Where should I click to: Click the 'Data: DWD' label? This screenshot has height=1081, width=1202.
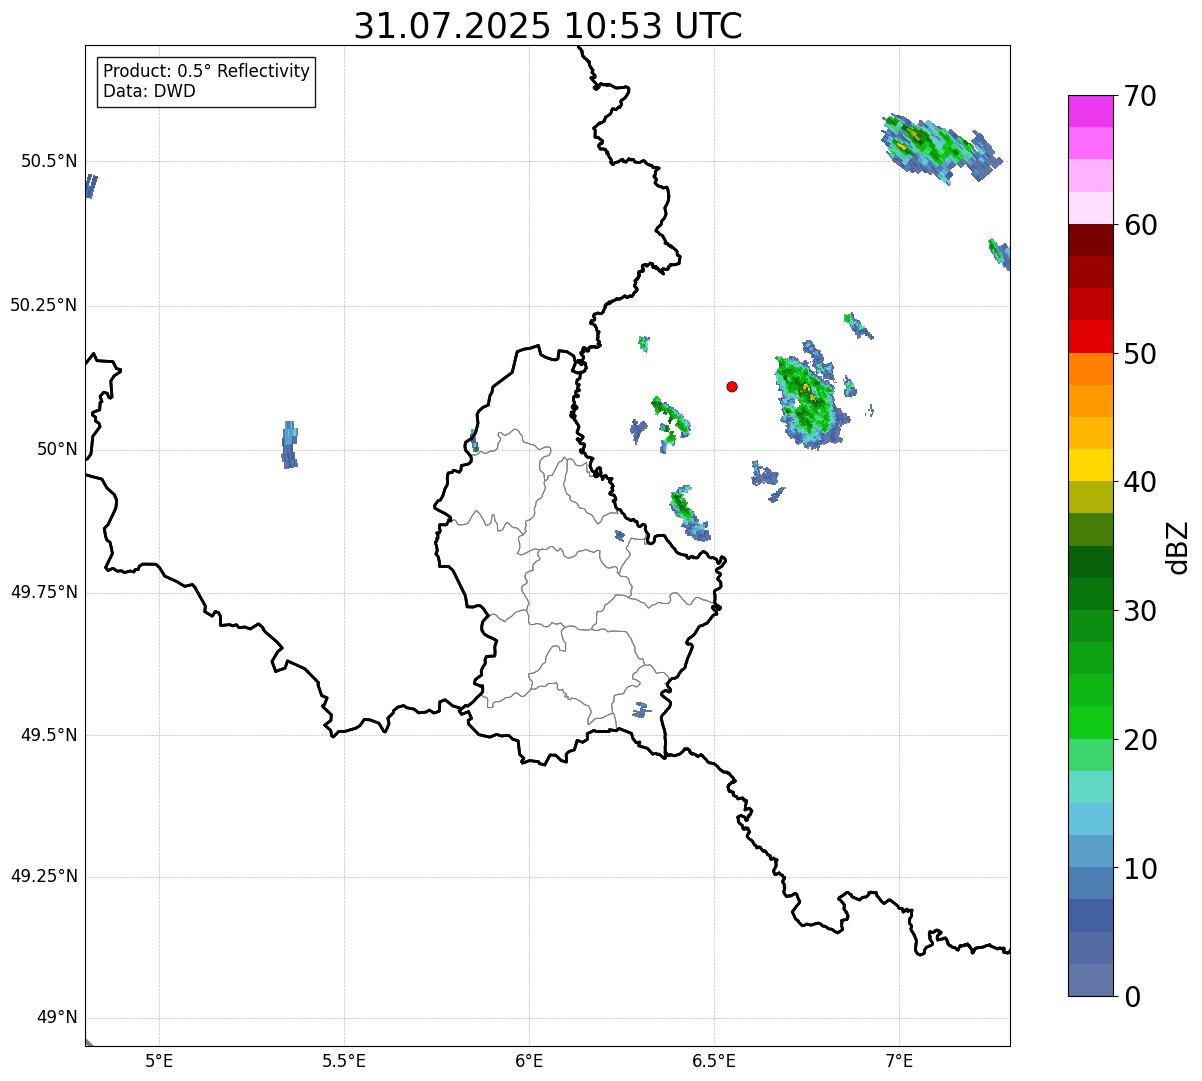(149, 91)
